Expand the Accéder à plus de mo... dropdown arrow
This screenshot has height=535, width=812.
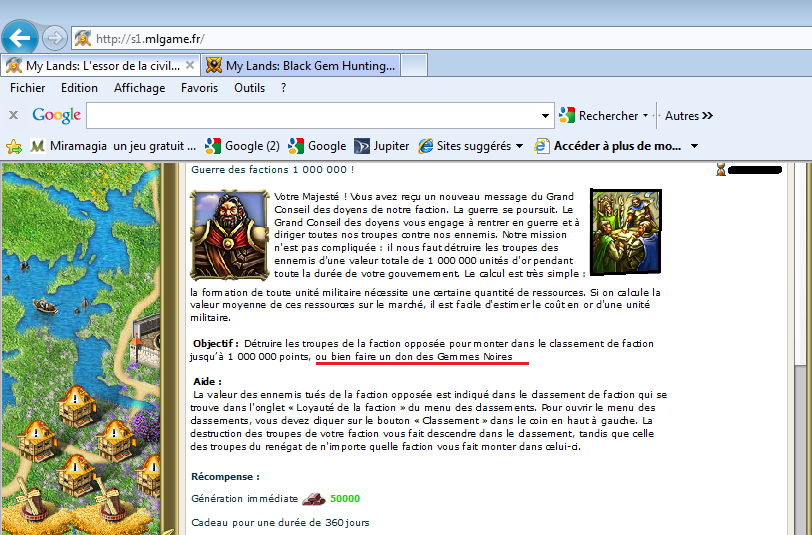(x=695, y=146)
